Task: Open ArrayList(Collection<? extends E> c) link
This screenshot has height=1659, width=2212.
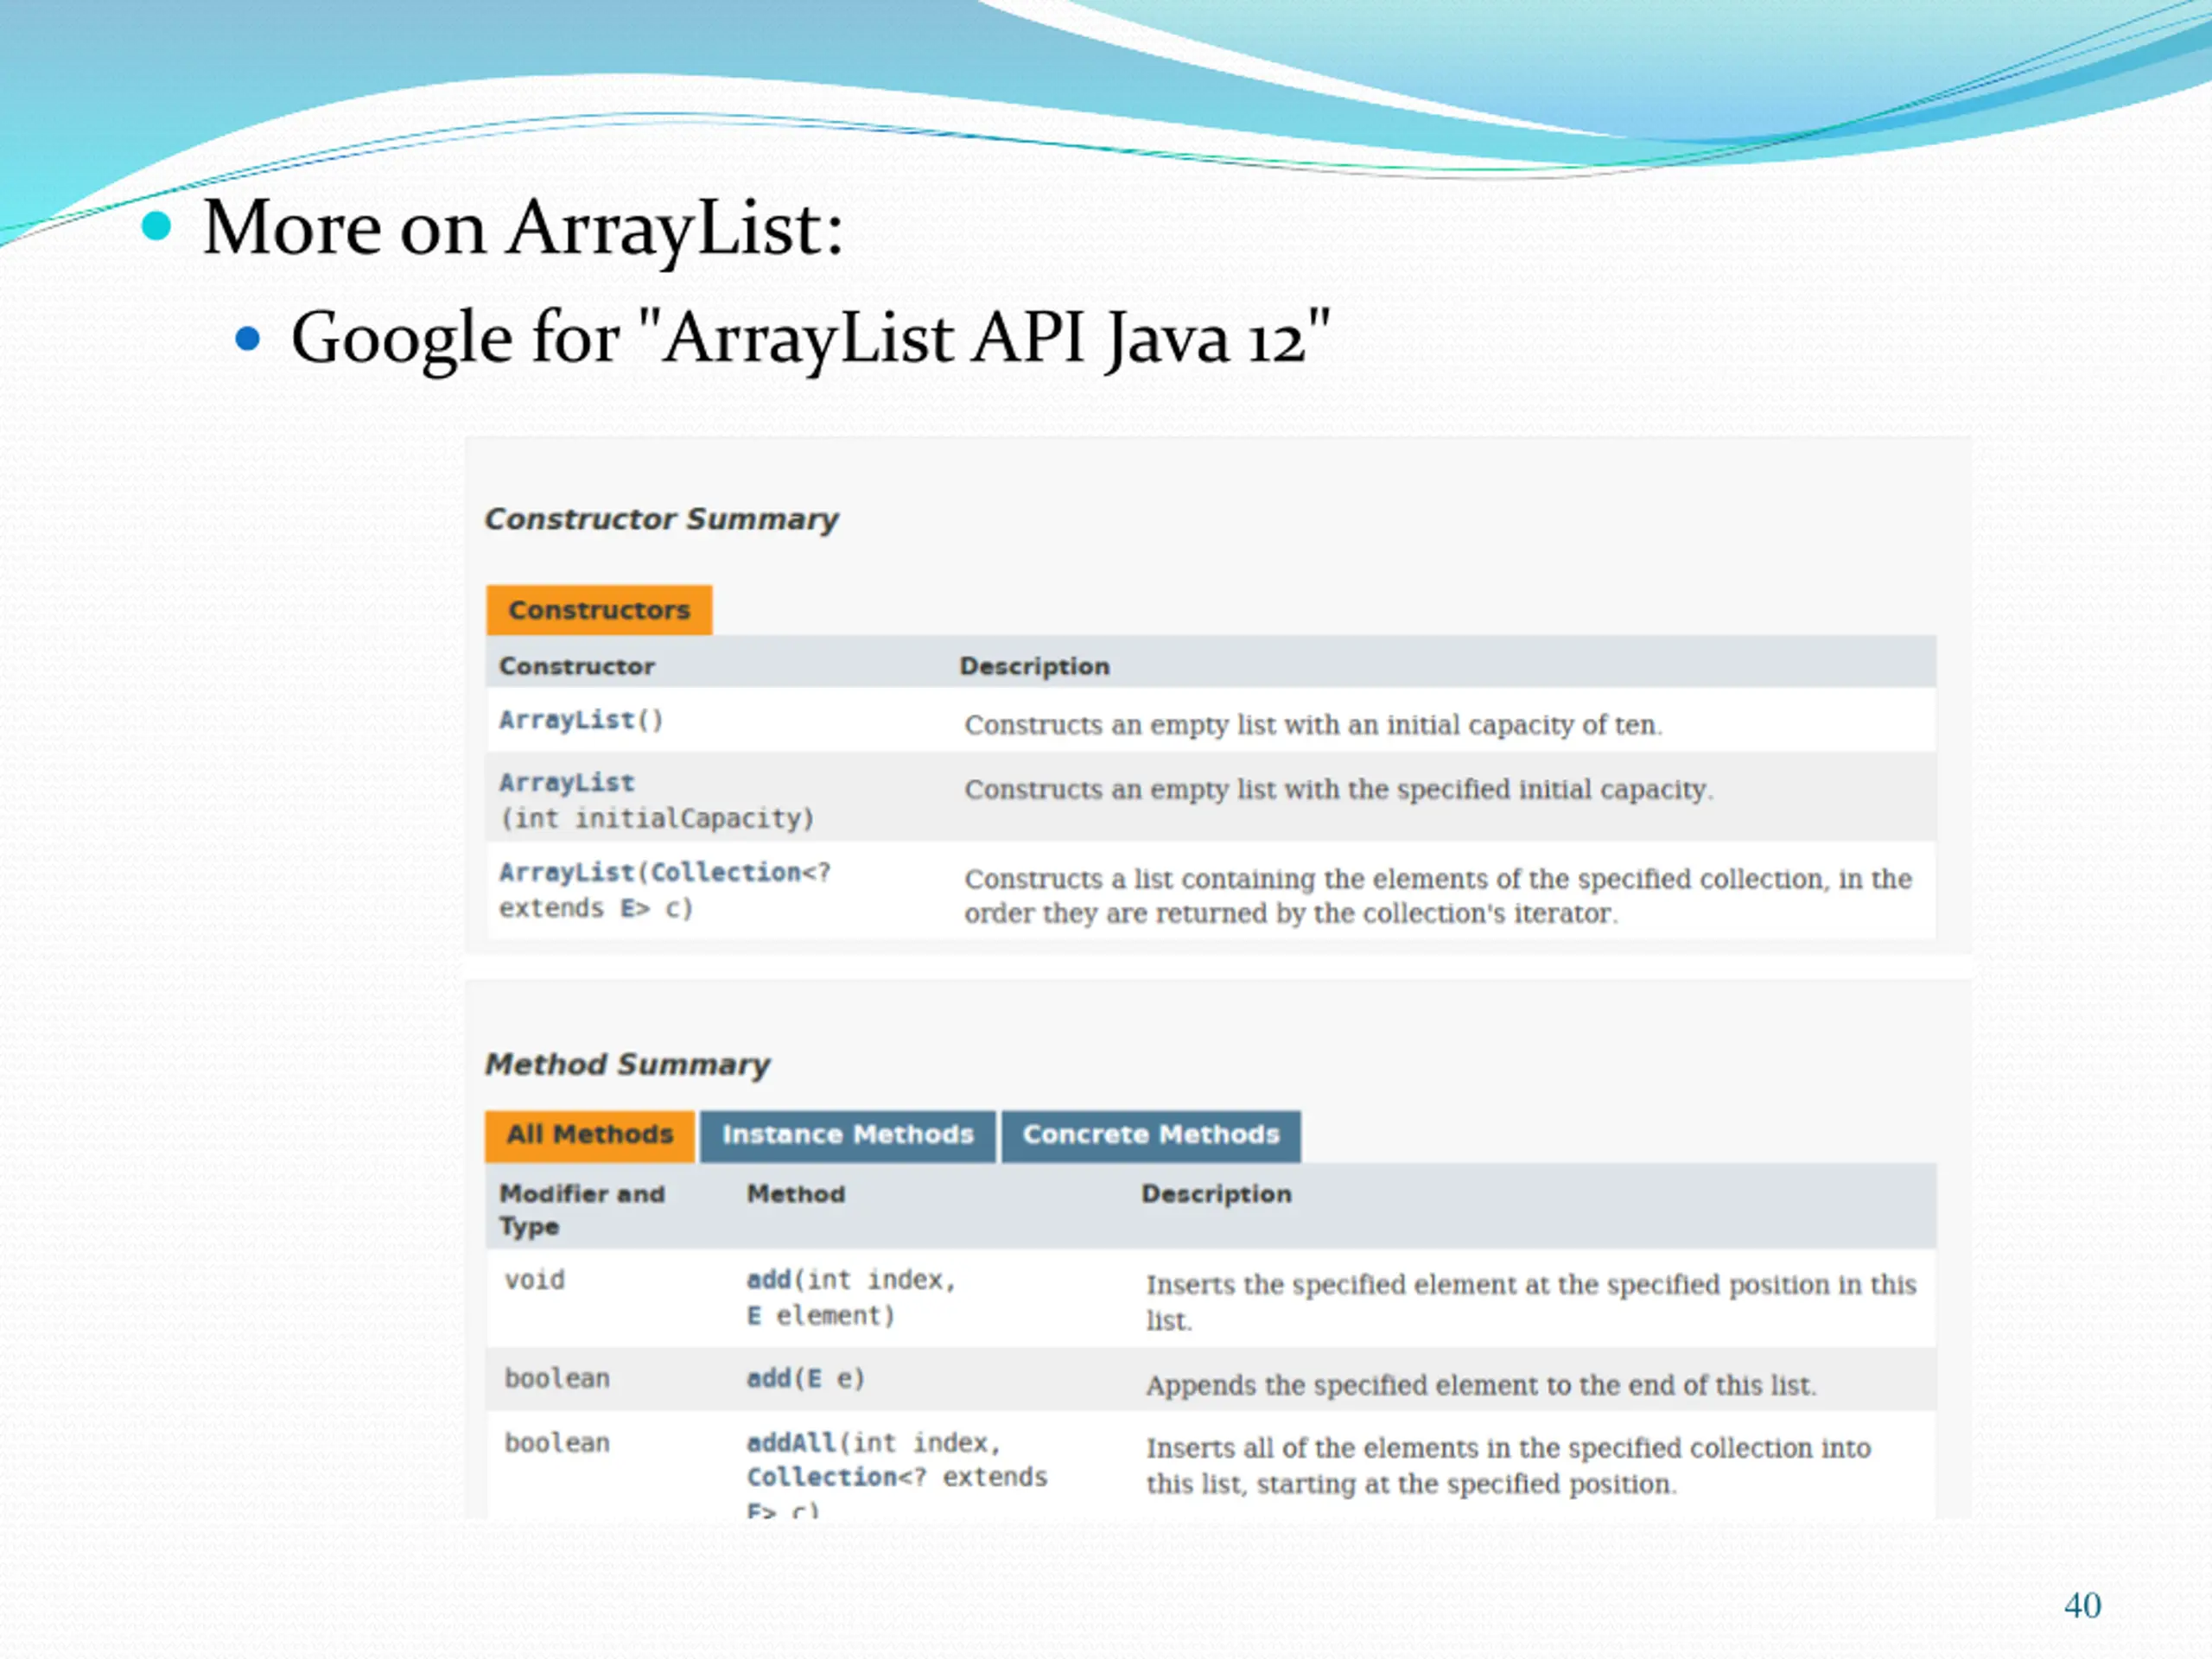Action: click(x=566, y=873)
